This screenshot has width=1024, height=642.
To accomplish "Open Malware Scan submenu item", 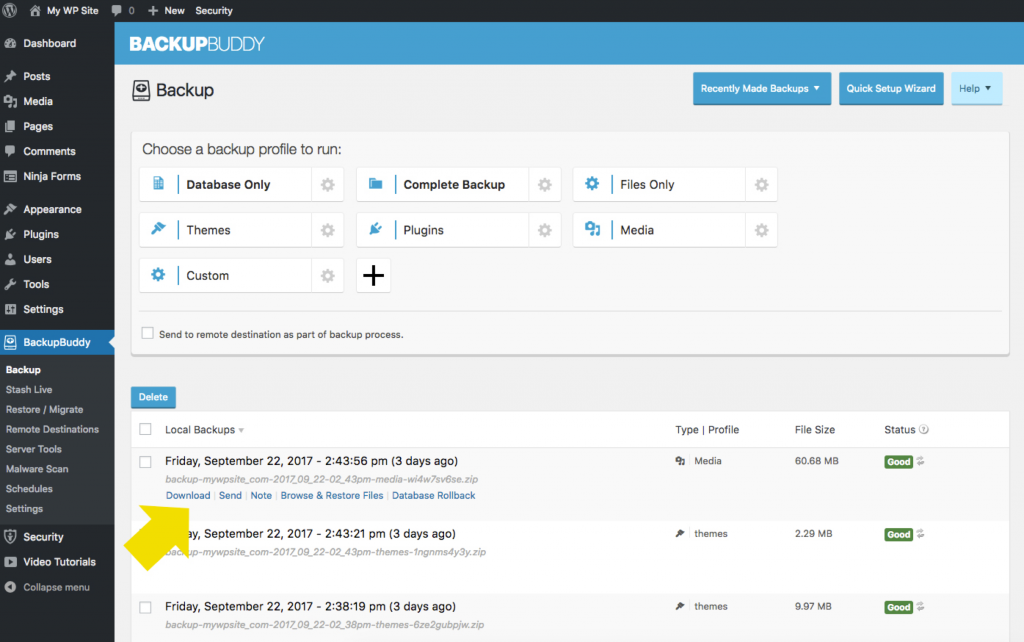I will coord(37,469).
